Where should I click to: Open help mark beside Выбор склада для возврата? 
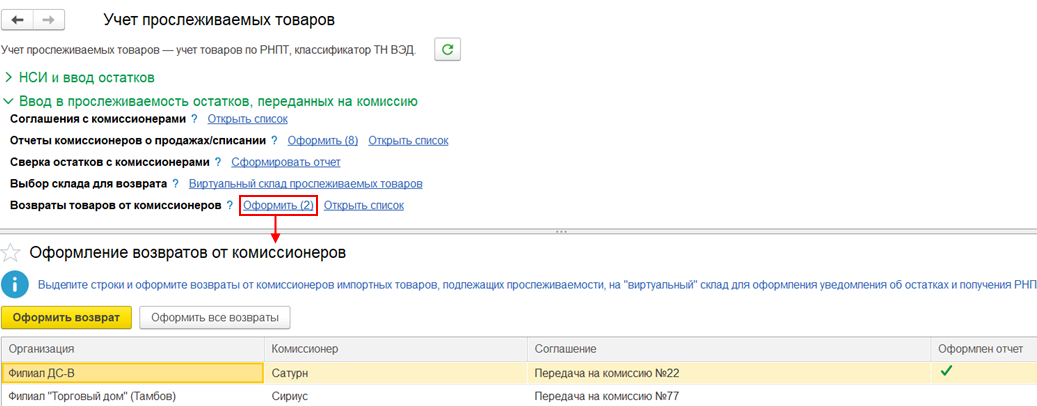[175, 184]
